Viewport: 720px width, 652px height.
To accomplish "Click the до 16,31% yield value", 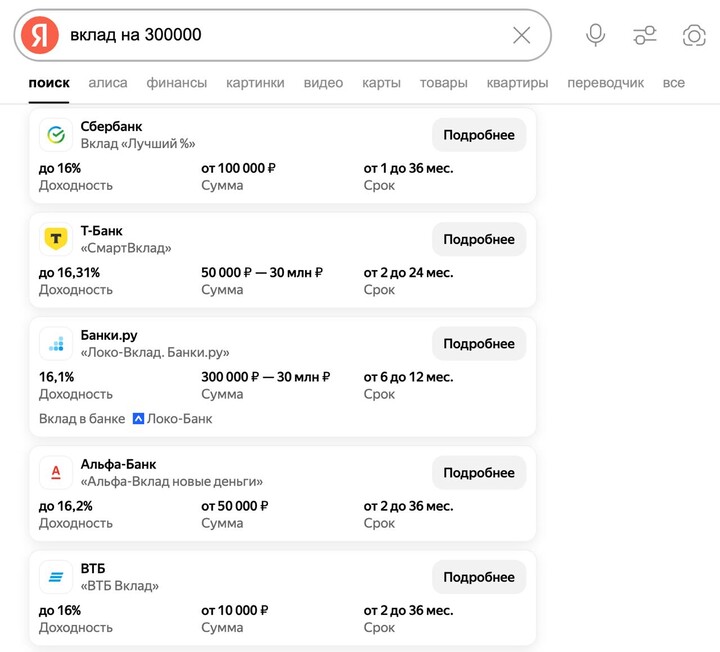I will (69, 273).
